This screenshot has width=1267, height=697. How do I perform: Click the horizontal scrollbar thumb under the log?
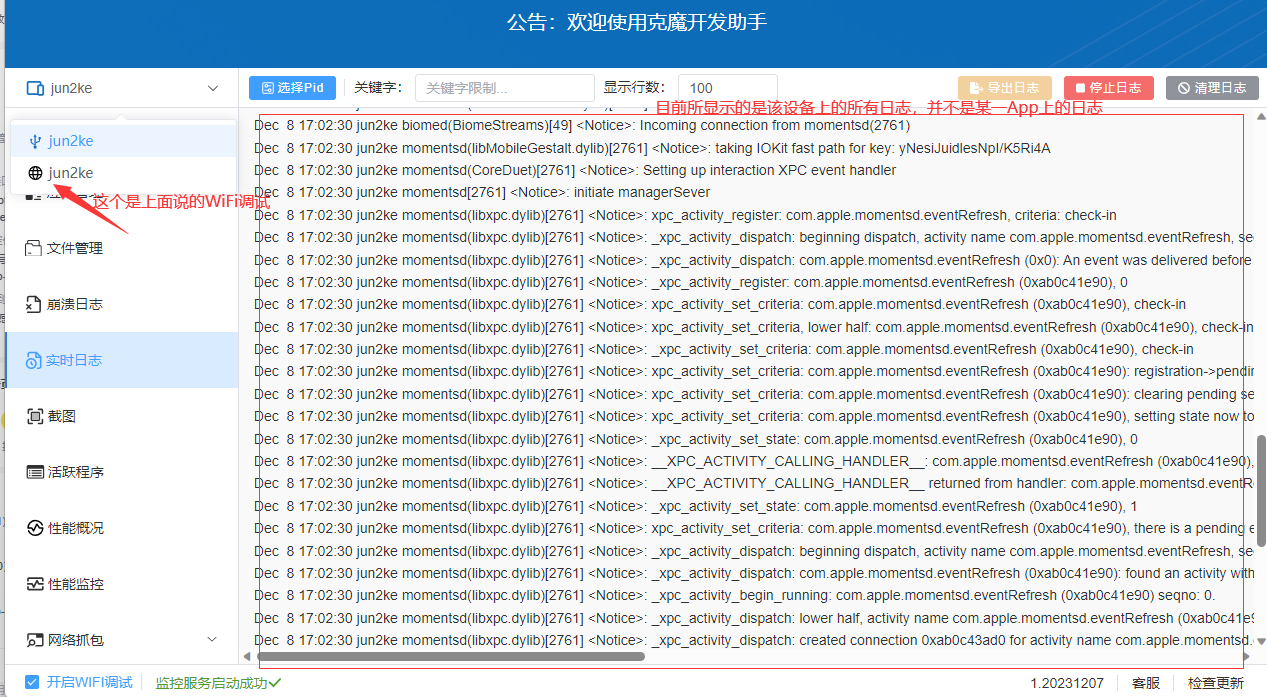point(451,657)
